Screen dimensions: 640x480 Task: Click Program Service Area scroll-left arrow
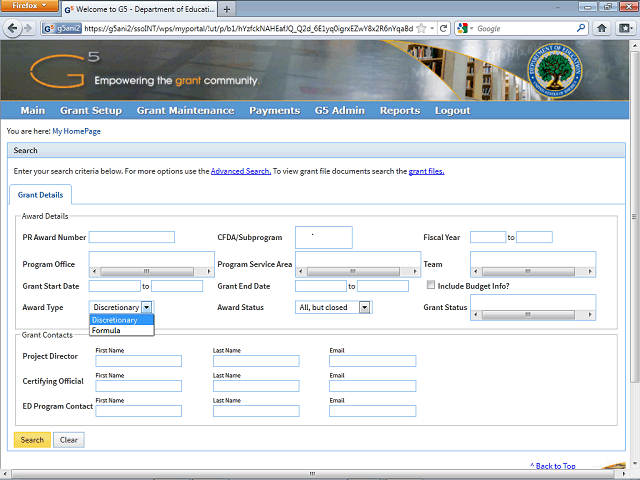[x=301, y=271]
